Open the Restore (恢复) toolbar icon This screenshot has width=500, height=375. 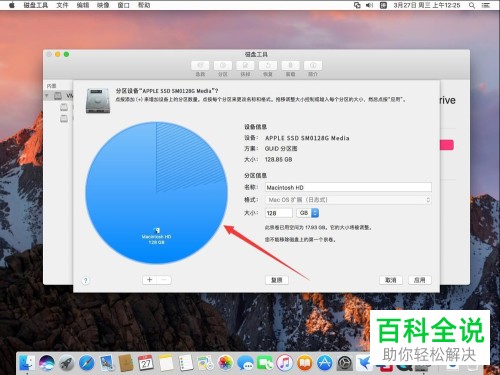[x=268, y=65]
